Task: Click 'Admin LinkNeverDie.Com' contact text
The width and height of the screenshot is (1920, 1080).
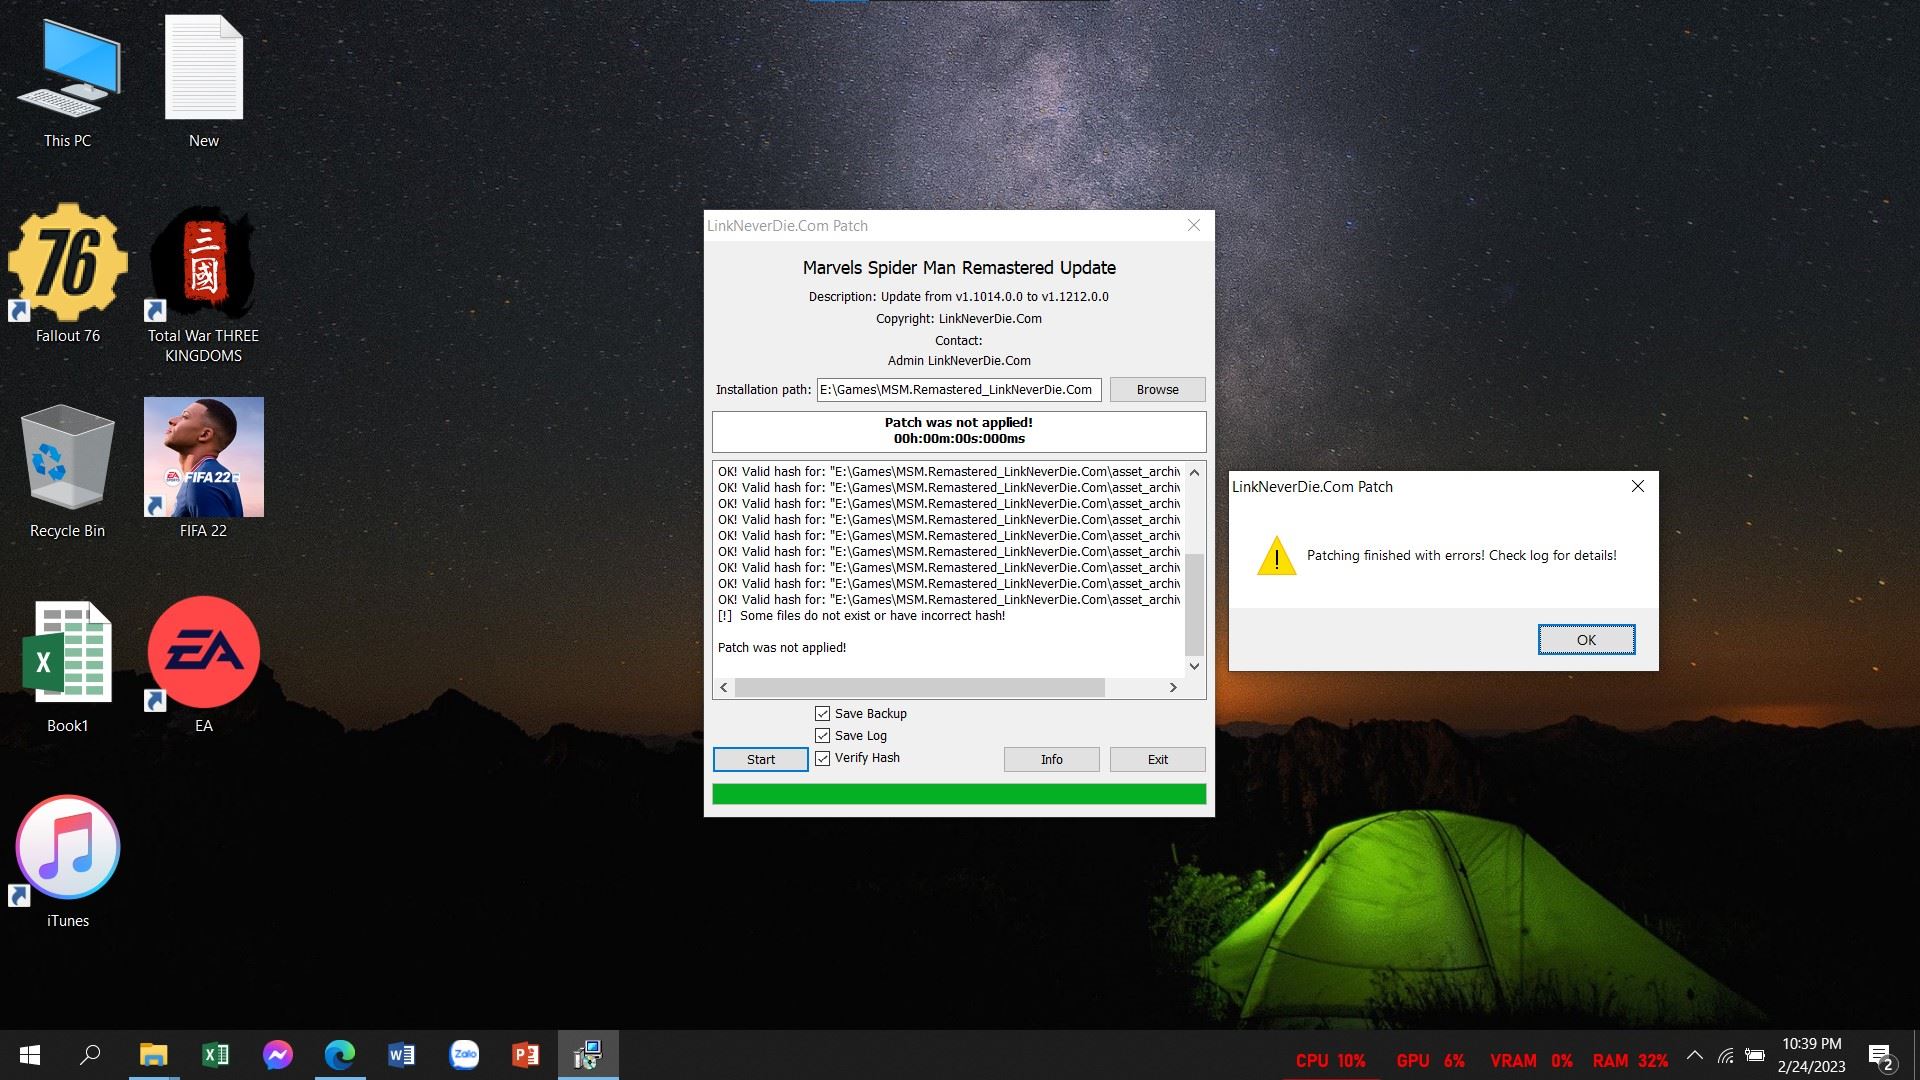Action: 959,361
